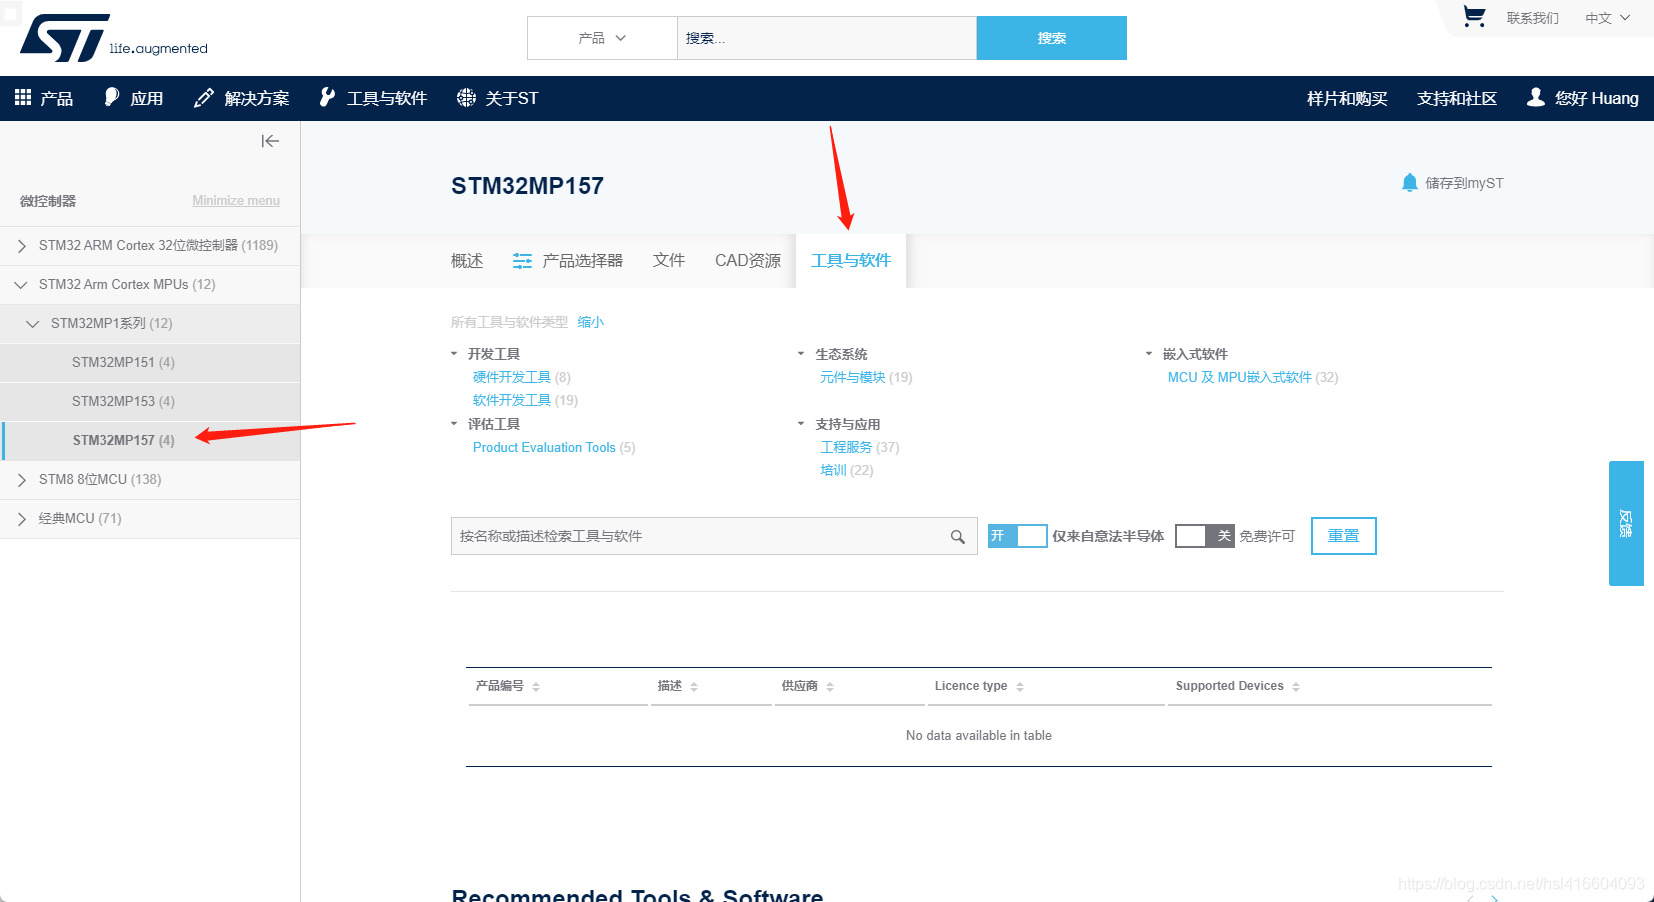Click the grid icon beside 产品 in navigation
Image resolution: width=1654 pixels, height=902 pixels.
point(23,97)
